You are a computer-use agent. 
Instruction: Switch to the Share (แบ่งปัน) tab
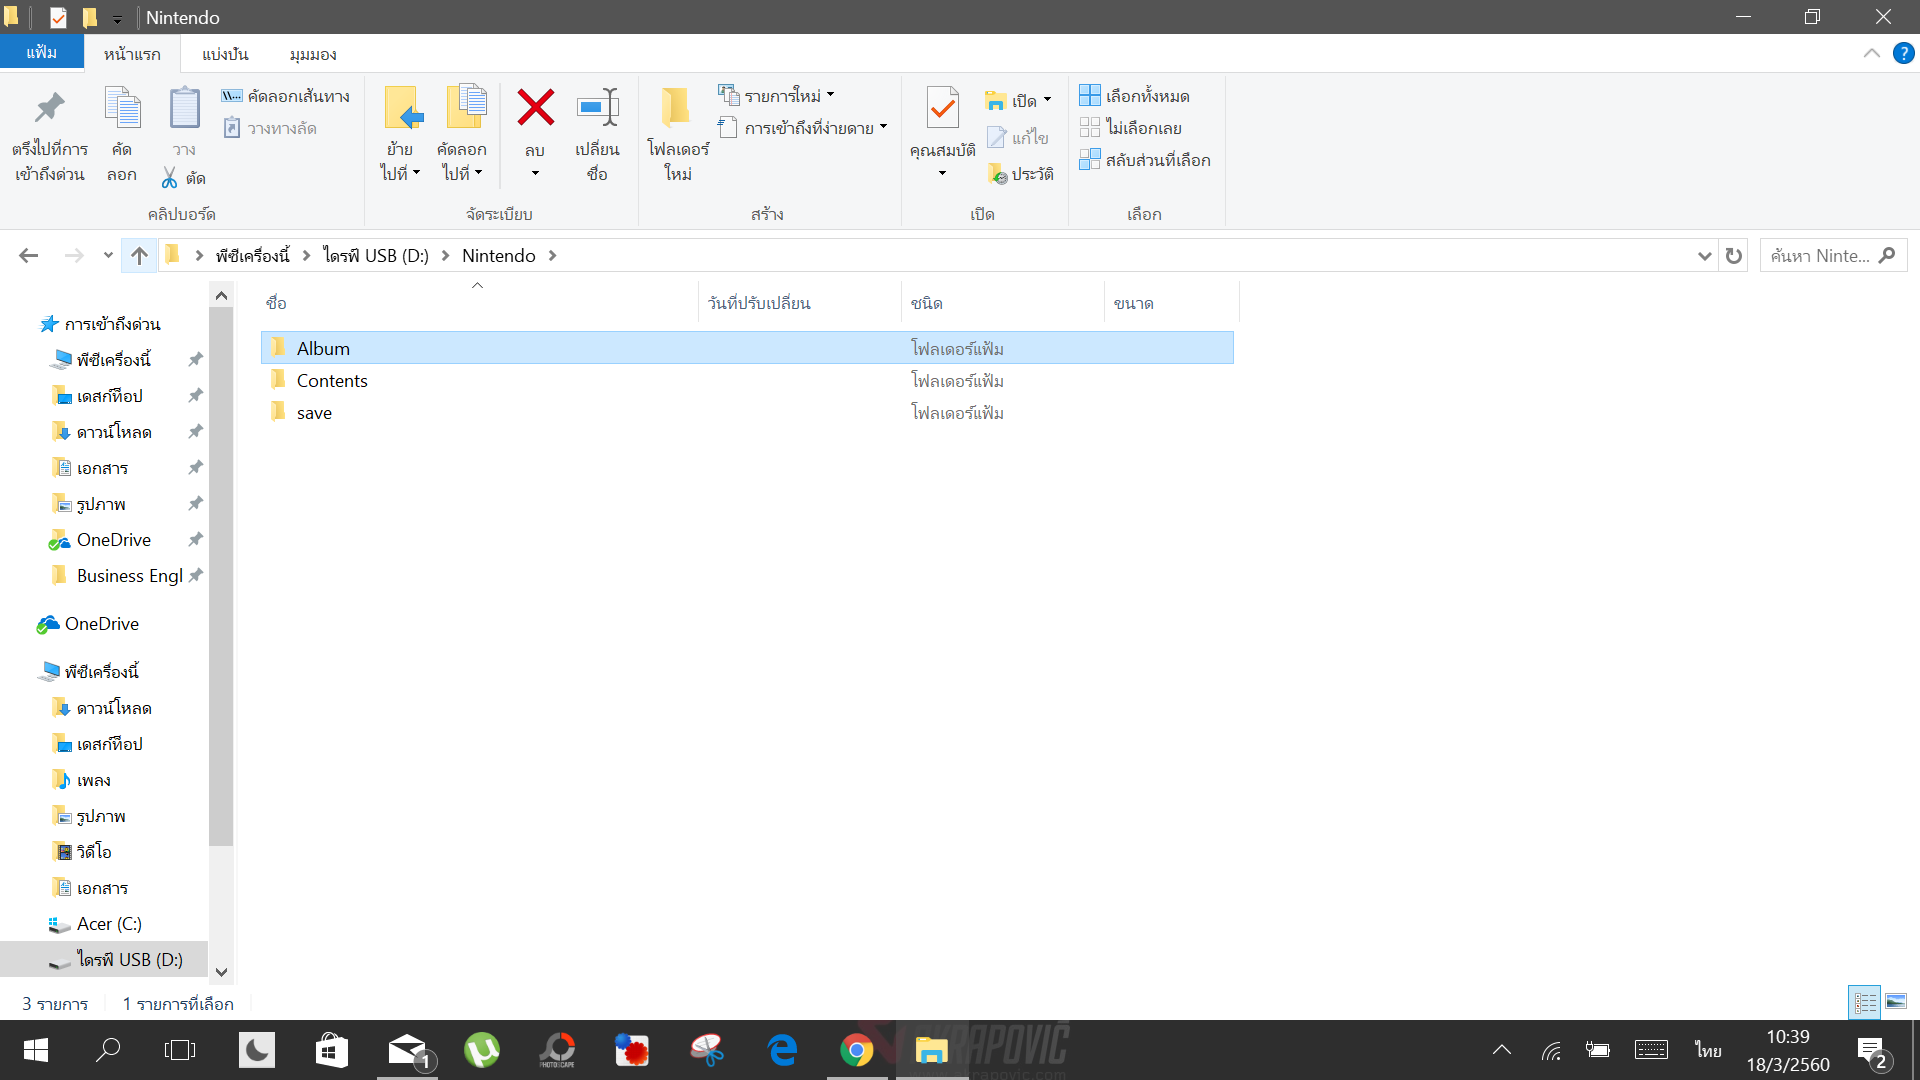[225, 54]
